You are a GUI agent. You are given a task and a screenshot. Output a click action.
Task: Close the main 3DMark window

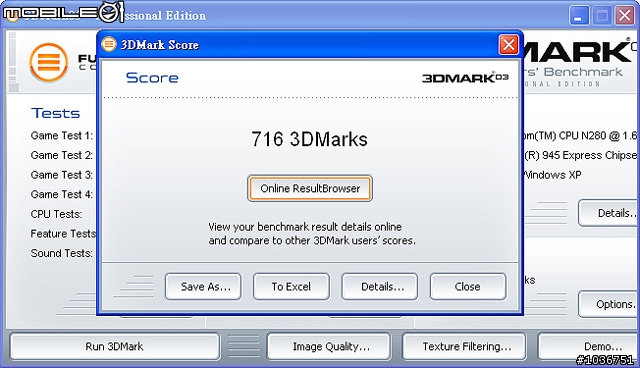(624, 16)
